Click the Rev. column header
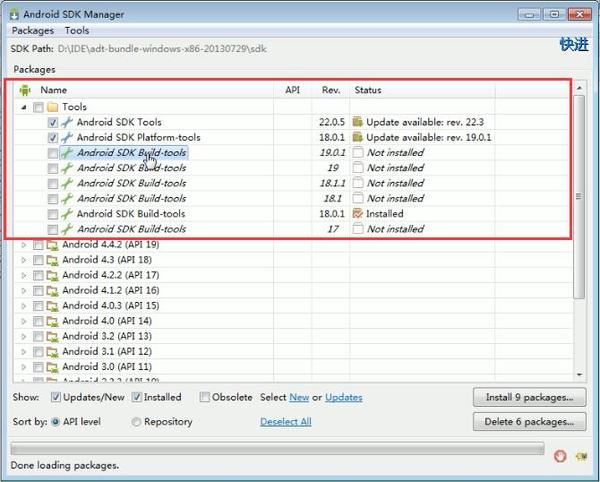The height and width of the screenshot is (482, 600). [x=331, y=90]
